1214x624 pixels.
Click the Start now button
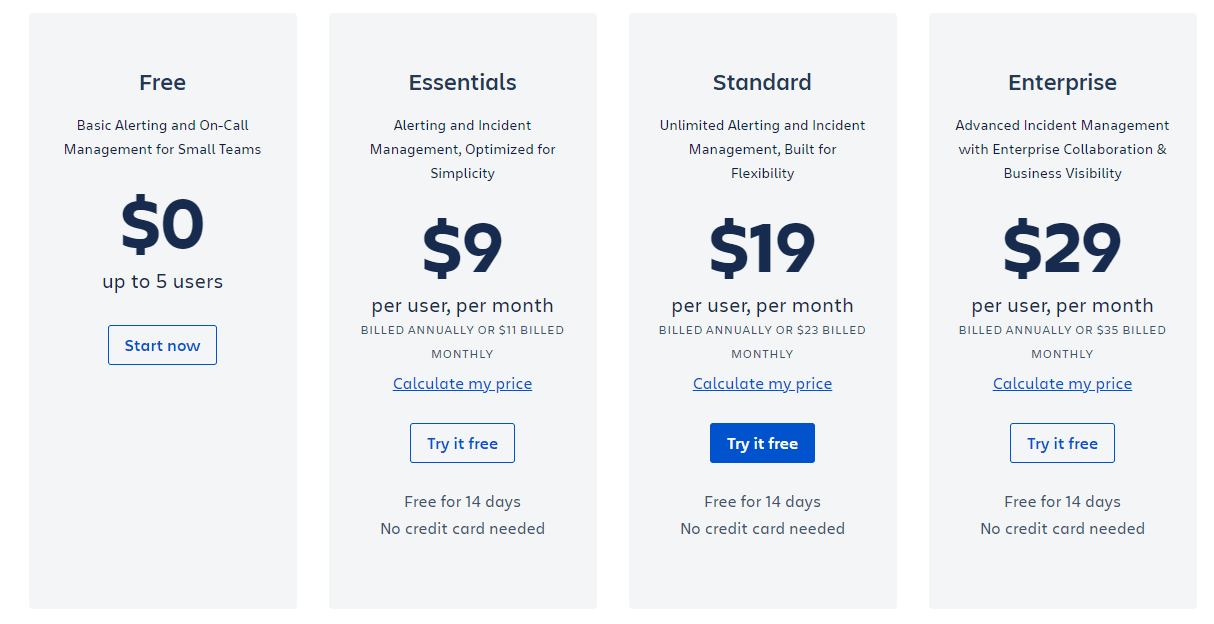(162, 345)
